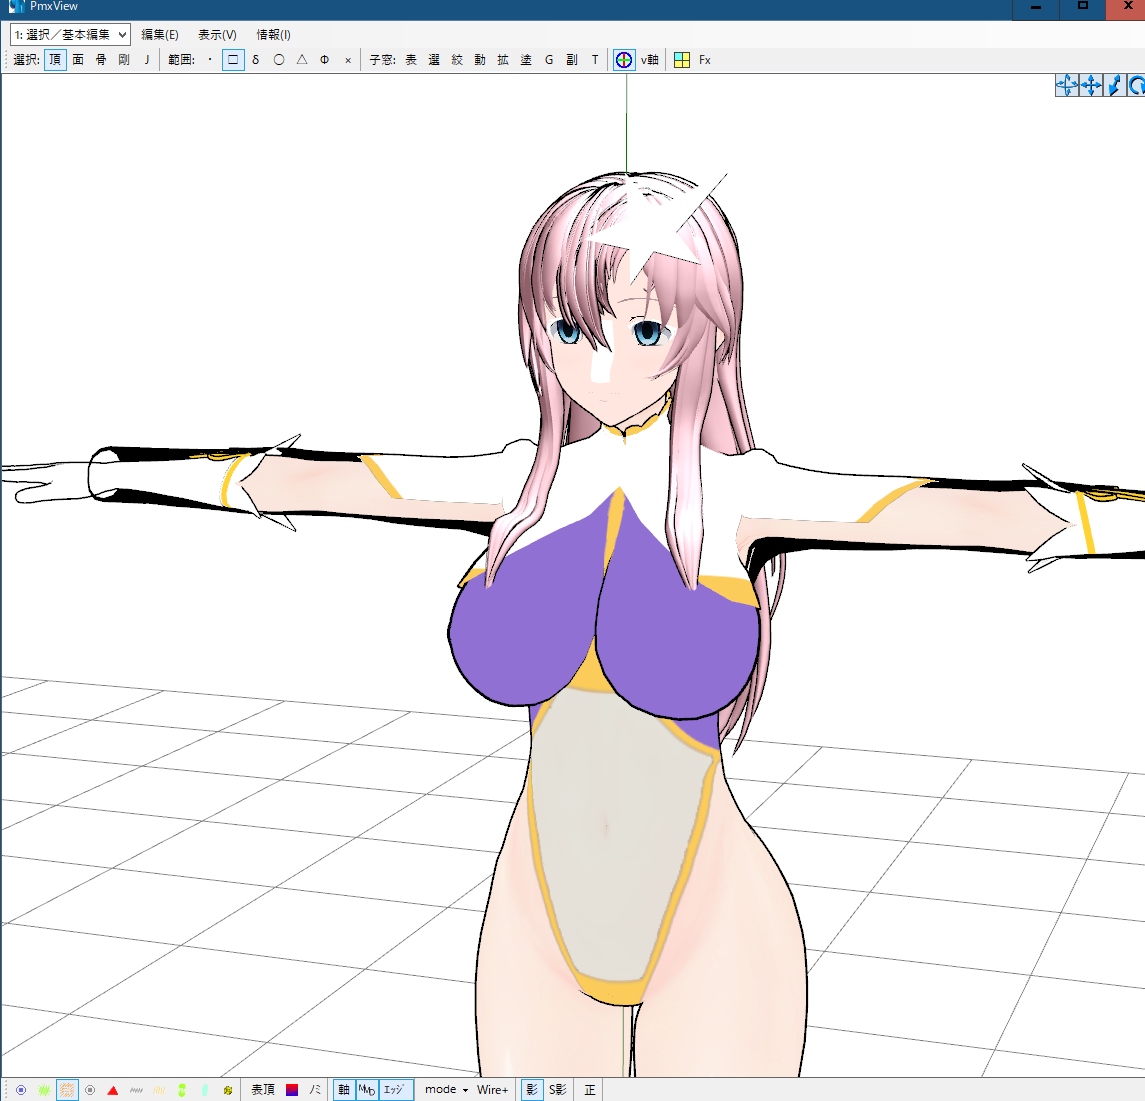Viewport: 1145px width, 1101px height.
Task: Toggle the red triangle display icon
Action: [x=112, y=1090]
